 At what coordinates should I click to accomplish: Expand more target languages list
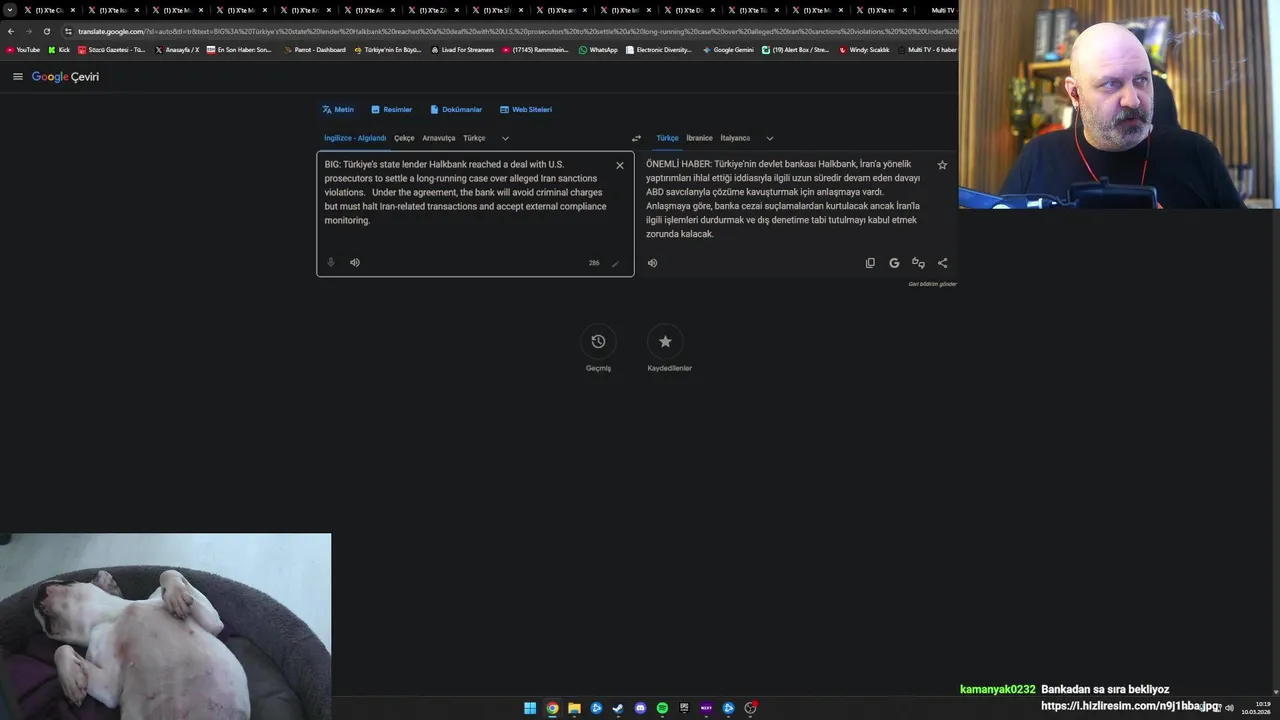[x=769, y=139]
